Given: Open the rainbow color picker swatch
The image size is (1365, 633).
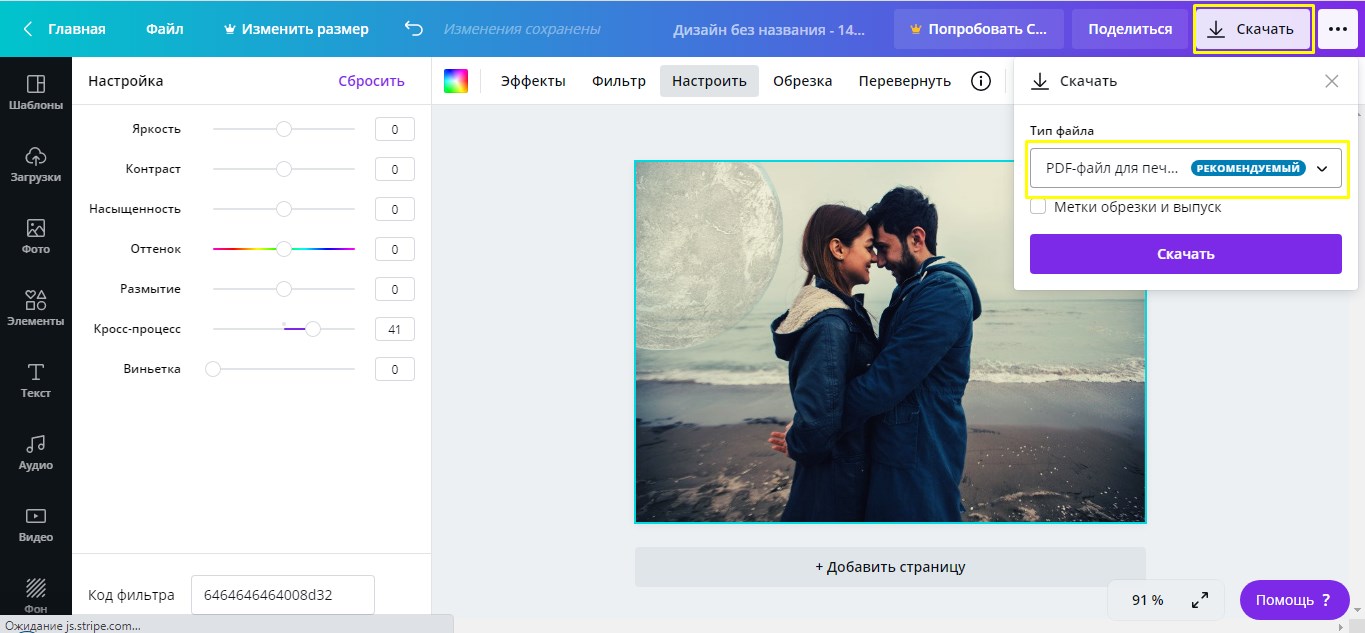Looking at the screenshot, I should [456, 81].
